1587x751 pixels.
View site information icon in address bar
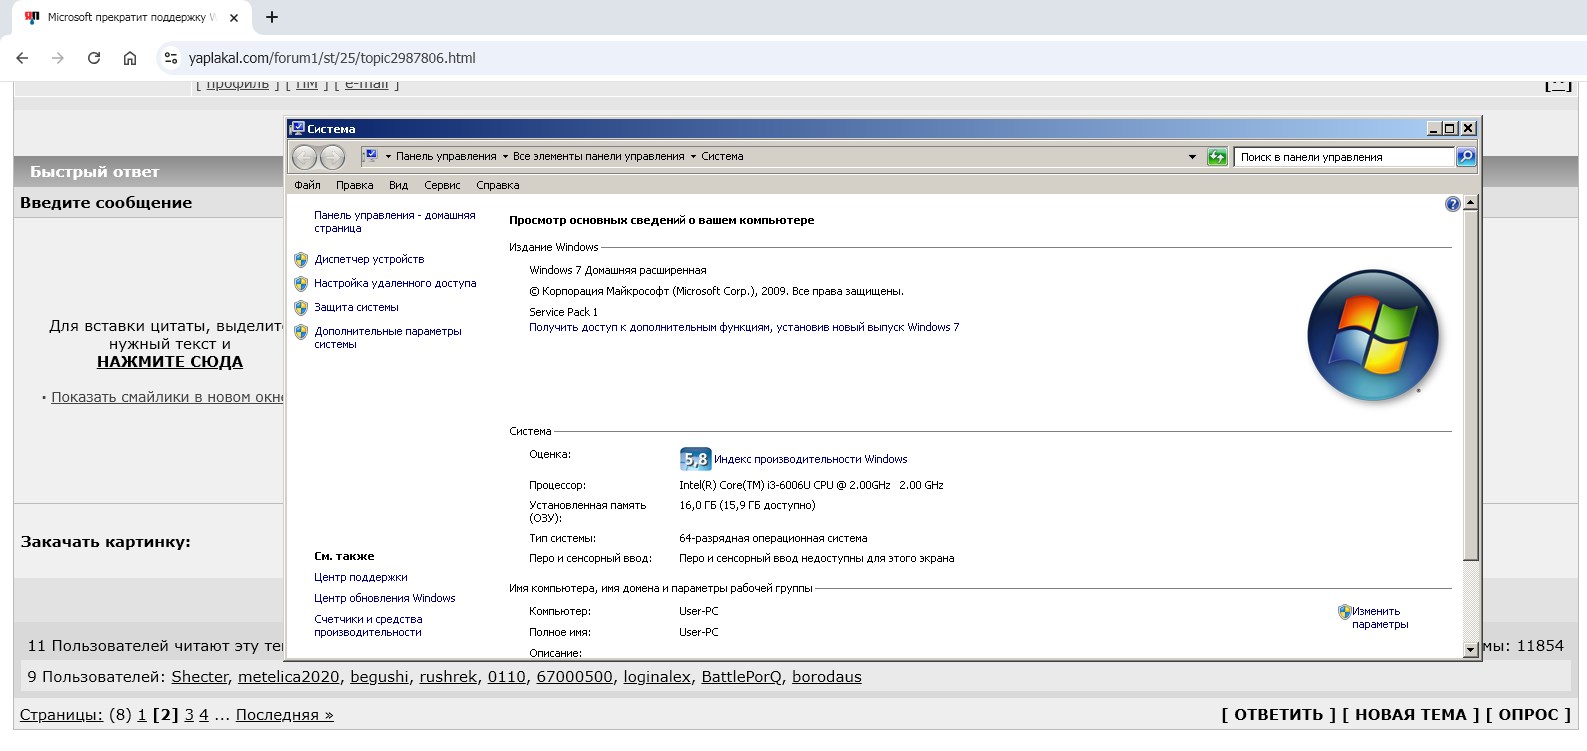point(171,58)
